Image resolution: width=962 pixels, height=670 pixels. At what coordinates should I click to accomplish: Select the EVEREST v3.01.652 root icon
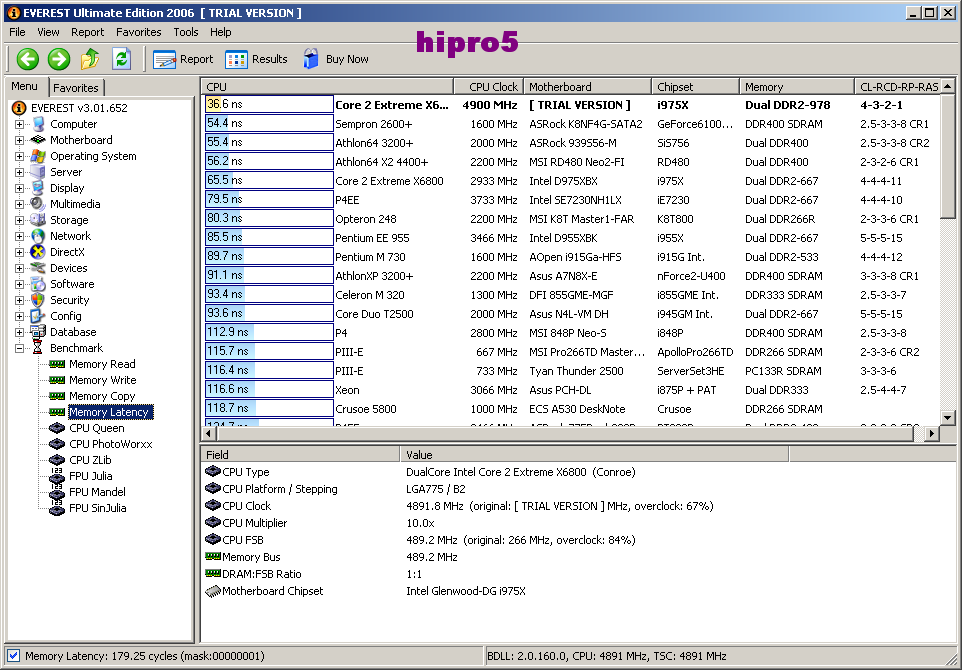pyautogui.click(x=20, y=108)
